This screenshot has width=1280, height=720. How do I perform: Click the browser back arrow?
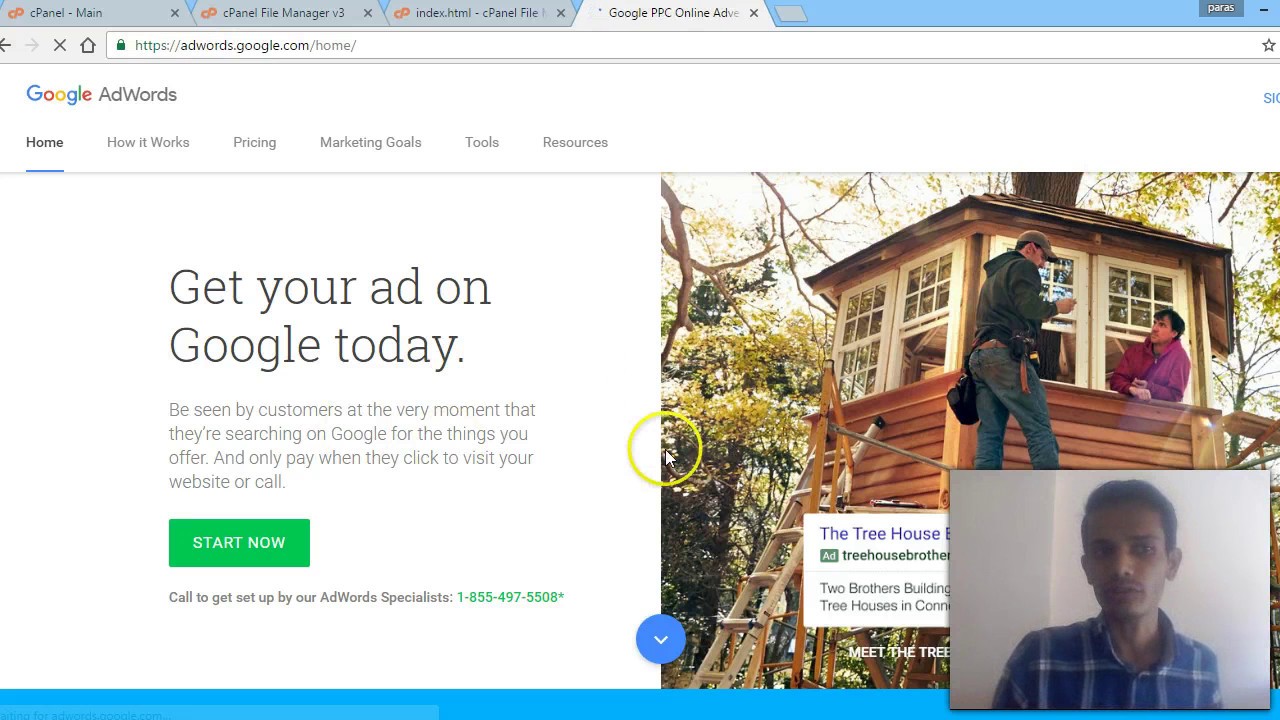[6, 45]
